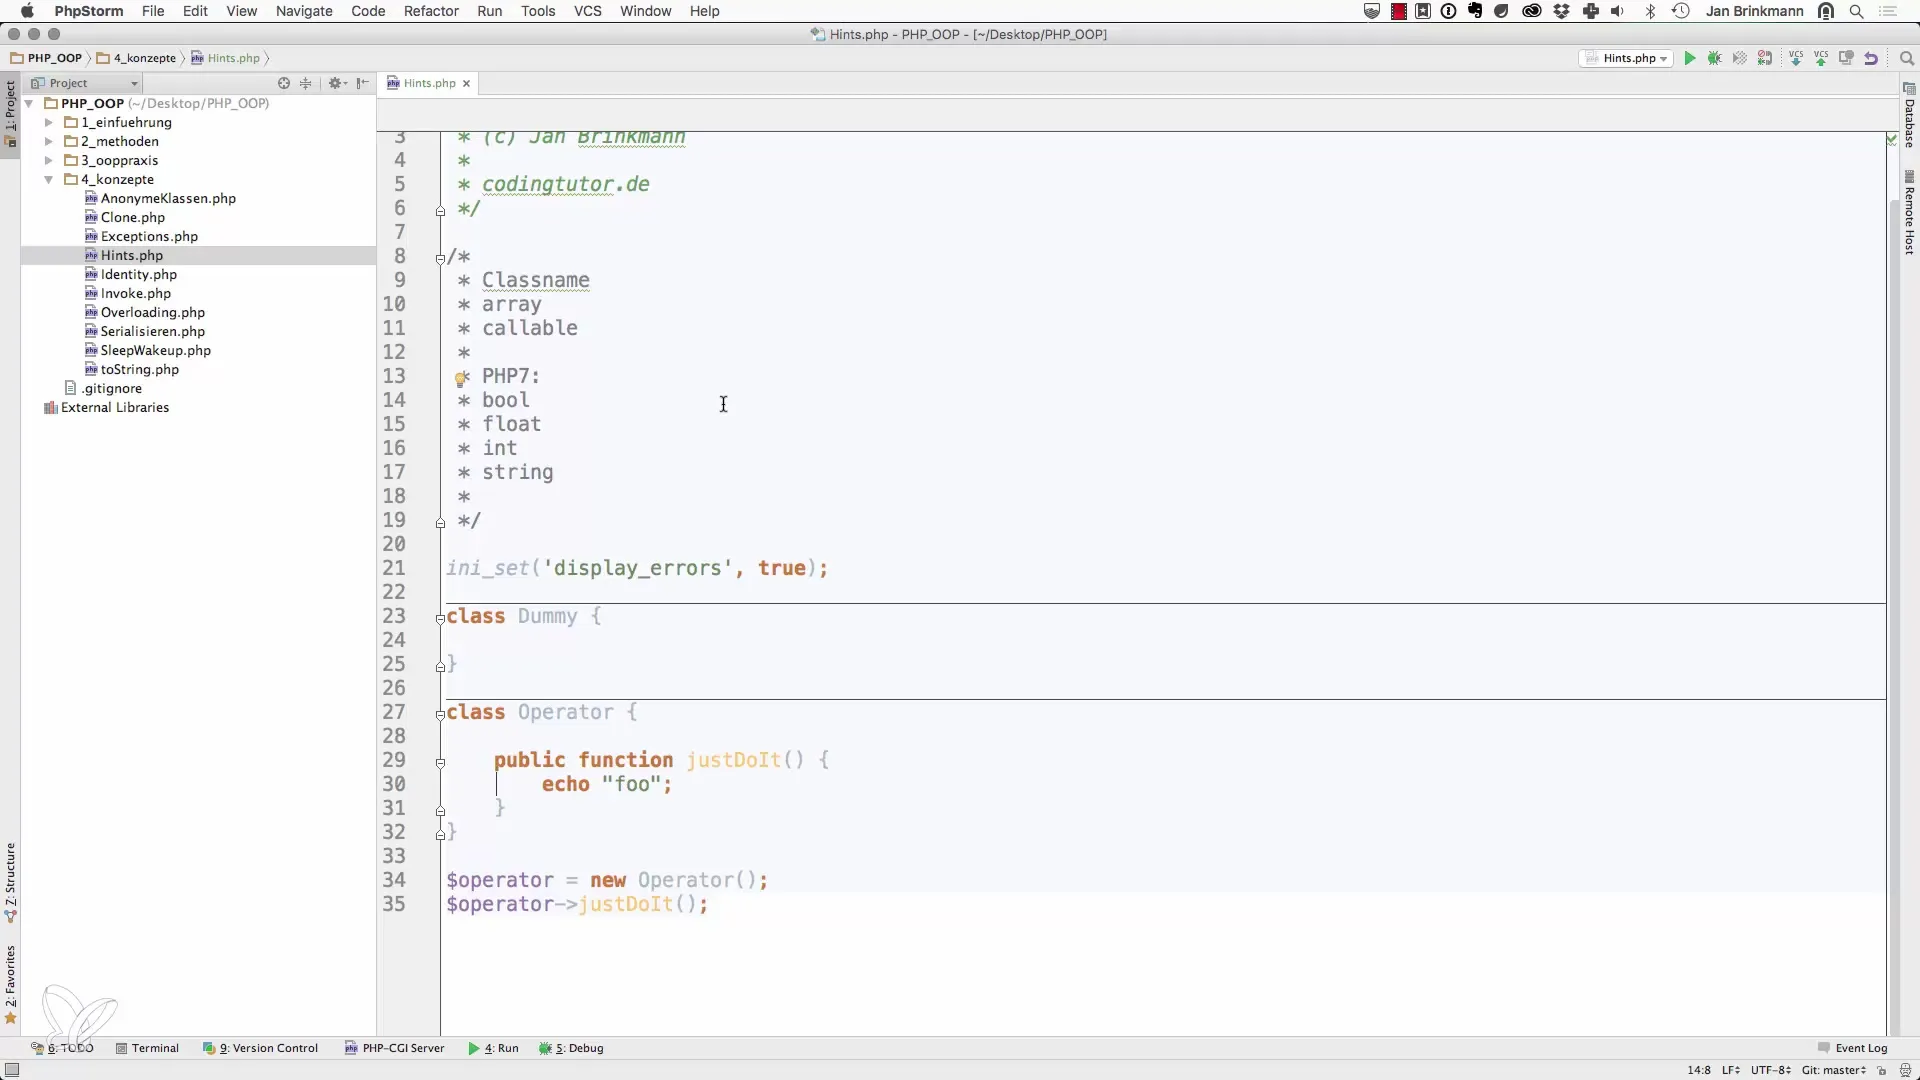
Task: Fold the class Operator block at line 27
Action: (440, 714)
